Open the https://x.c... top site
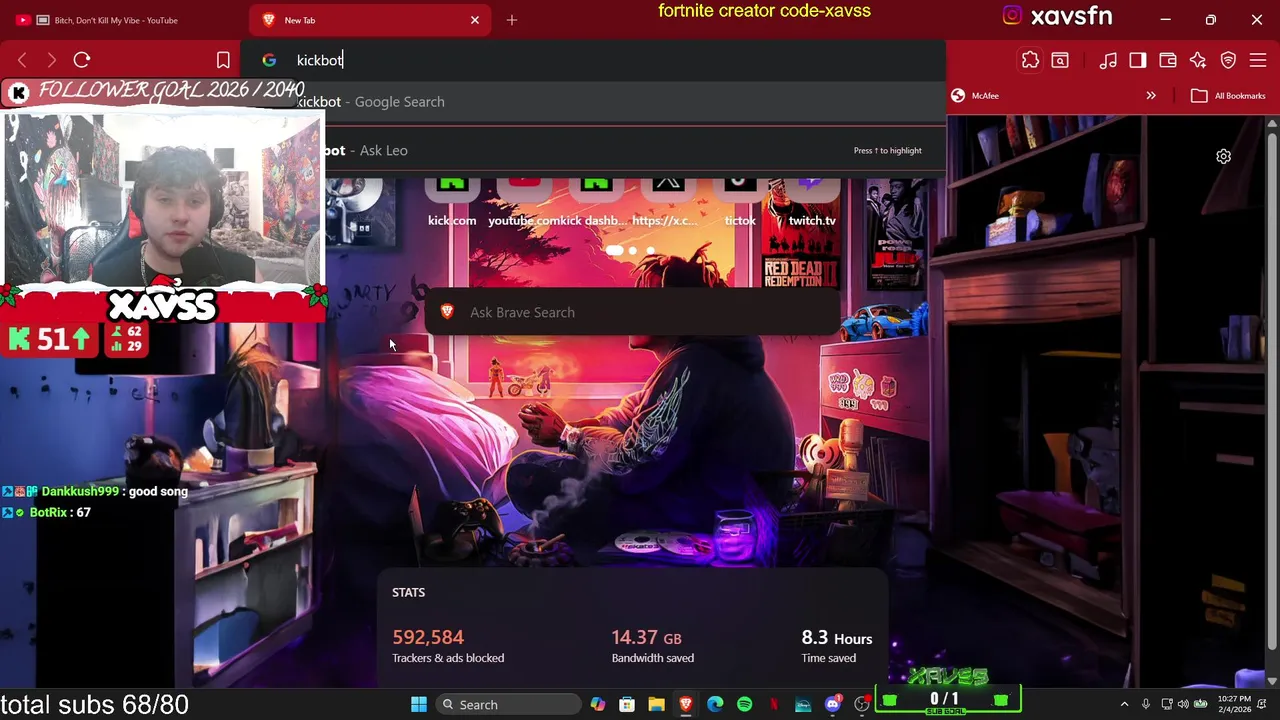This screenshot has height=720, width=1280. click(667, 204)
